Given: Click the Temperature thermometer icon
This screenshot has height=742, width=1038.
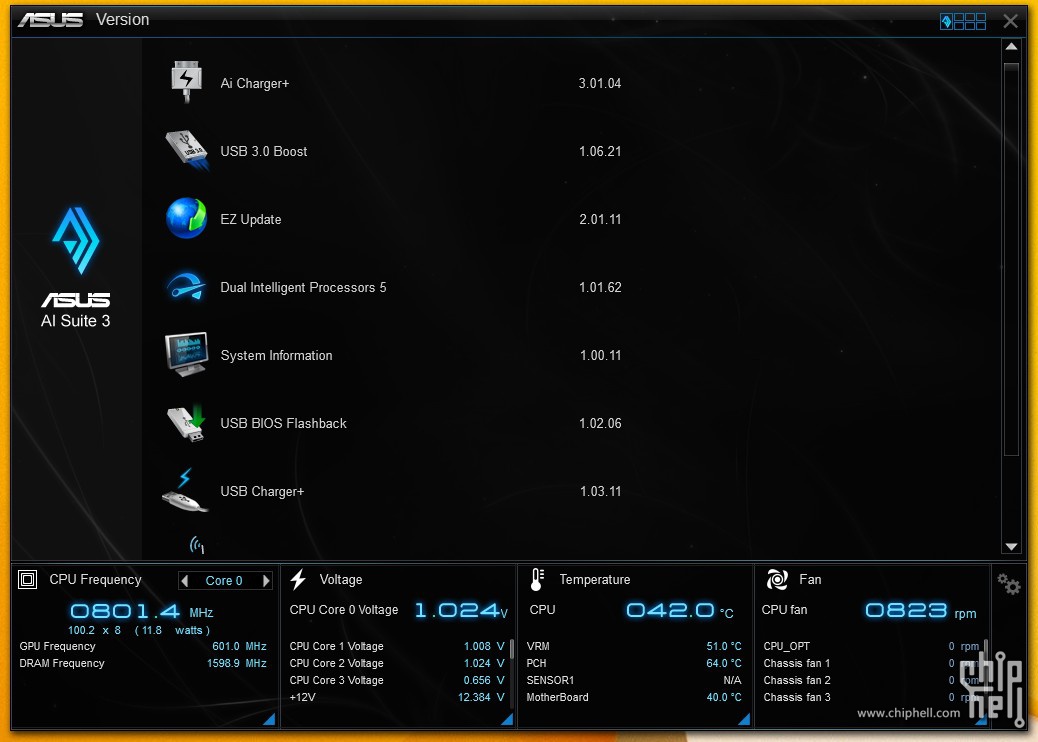Looking at the screenshot, I should tap(537, 580).
